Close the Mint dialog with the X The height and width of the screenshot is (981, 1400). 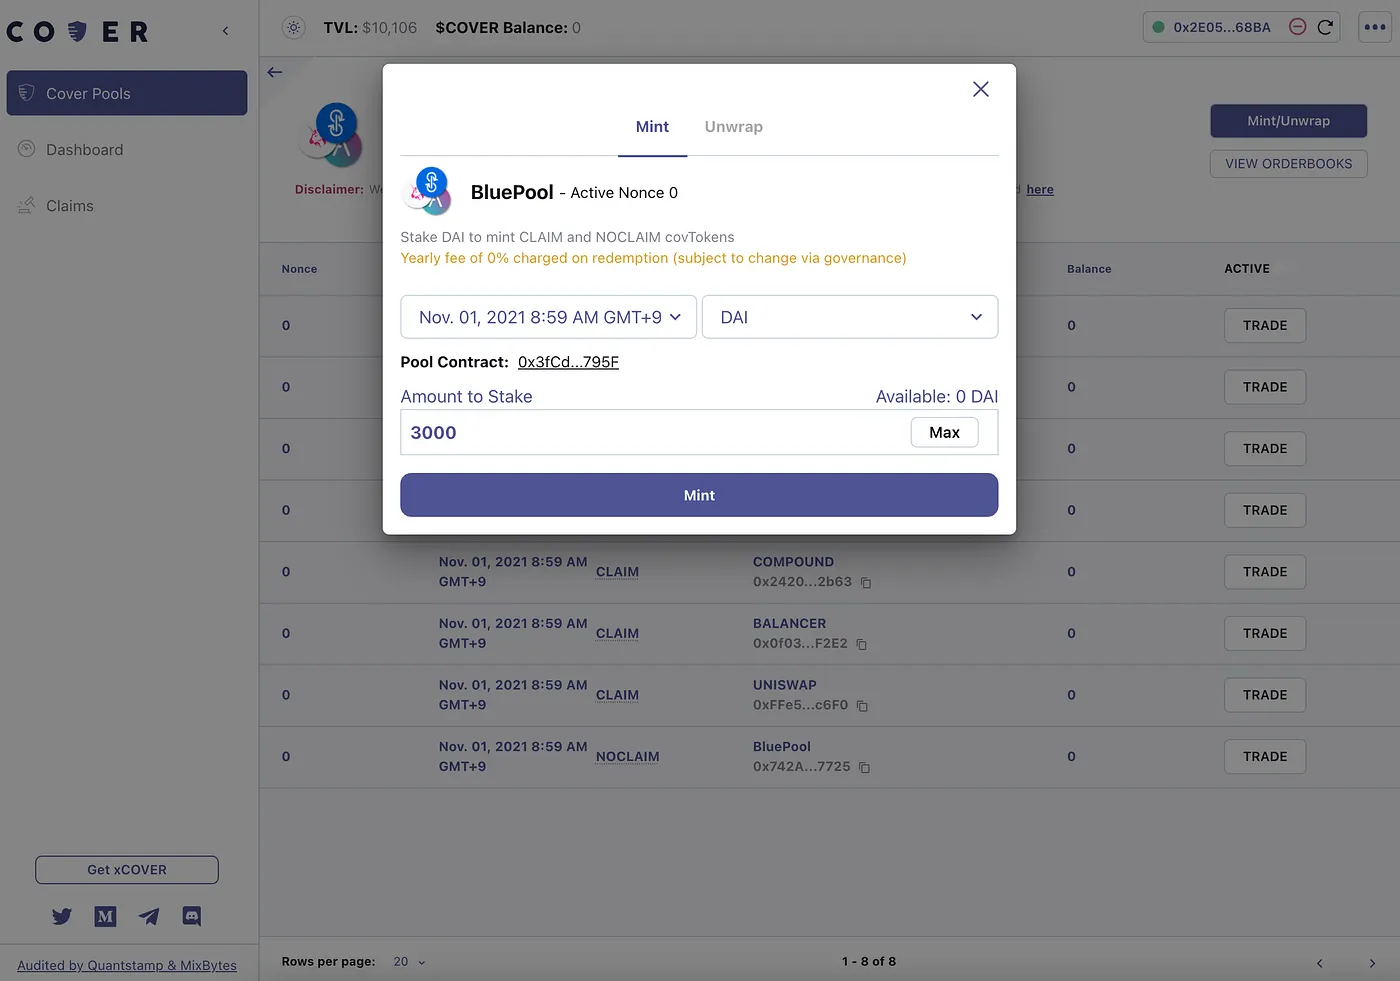pos(981,89)
